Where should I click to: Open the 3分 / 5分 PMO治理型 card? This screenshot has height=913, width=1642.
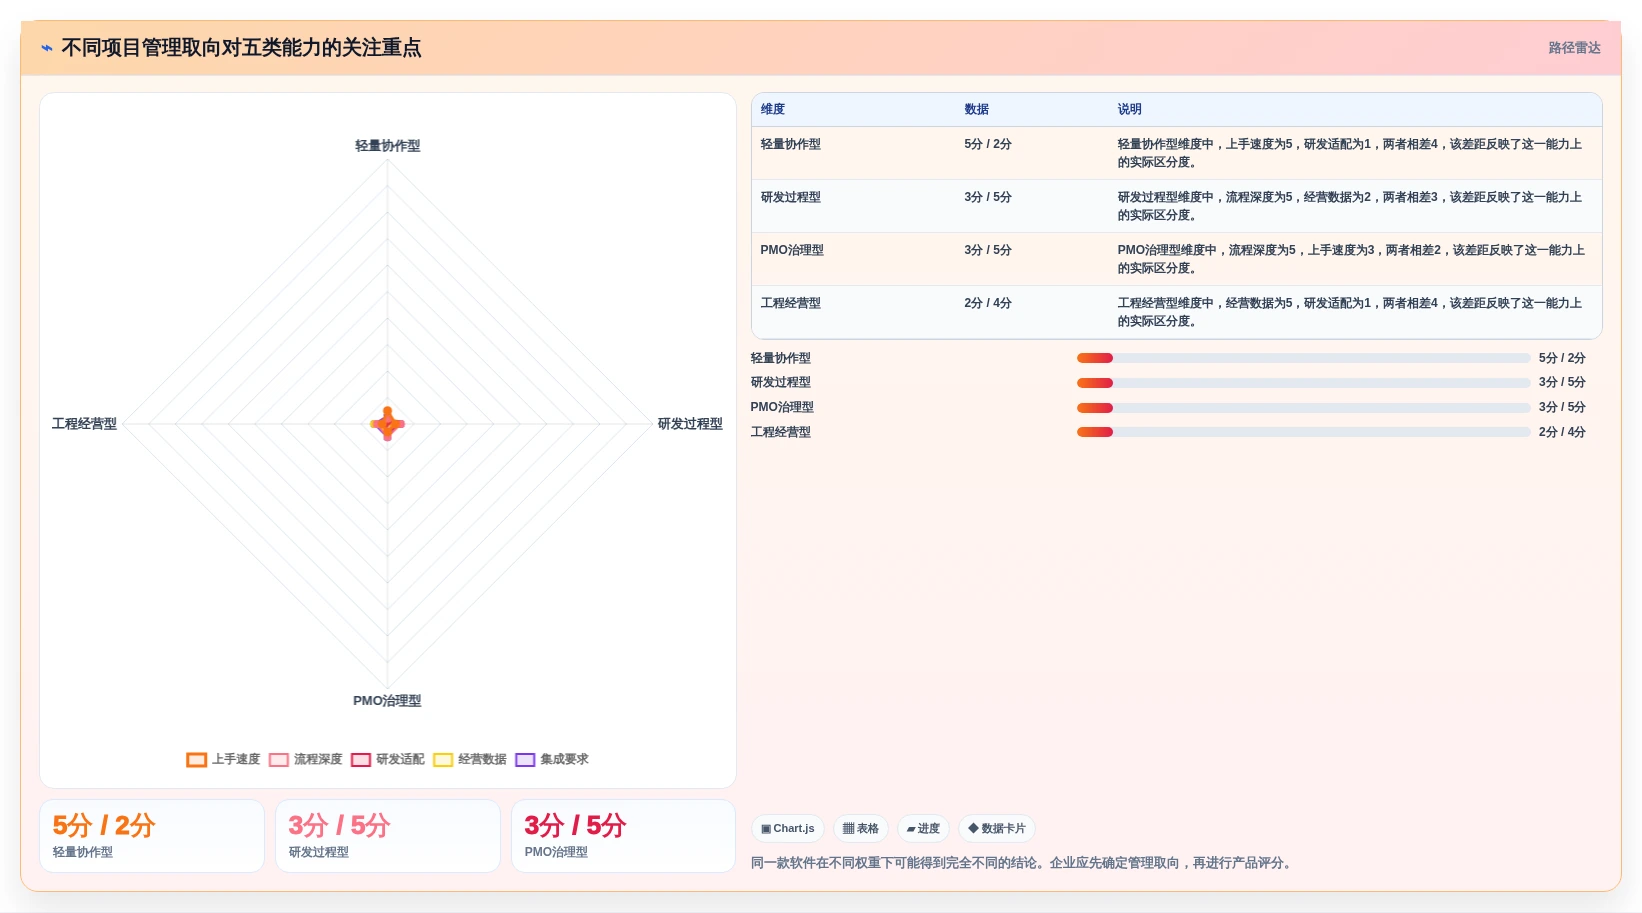[624, 836]
